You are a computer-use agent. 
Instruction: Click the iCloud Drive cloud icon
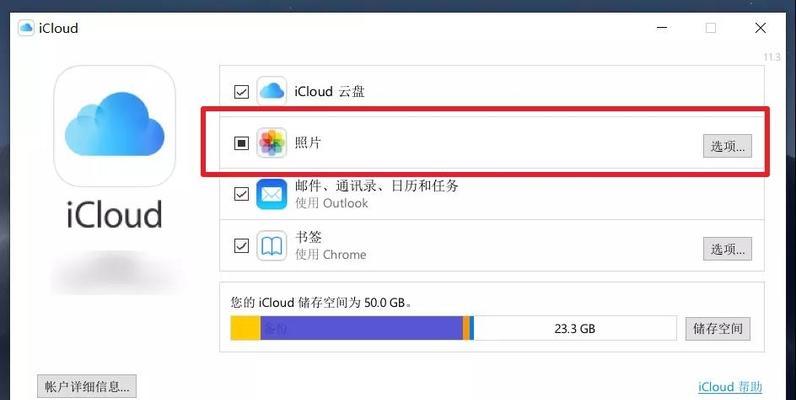(272, 91)
